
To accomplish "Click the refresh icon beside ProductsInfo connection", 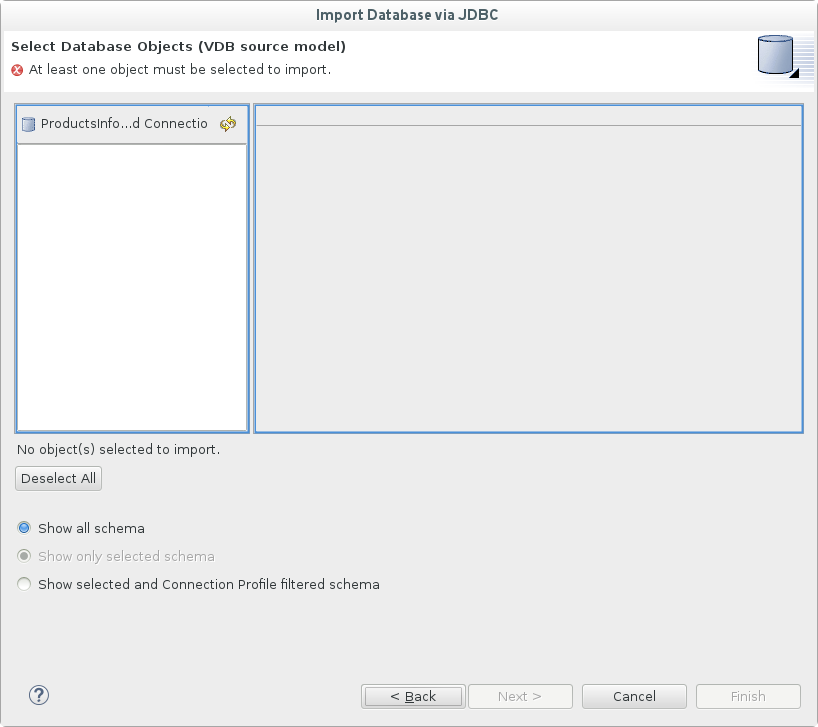I will [228, 124].
